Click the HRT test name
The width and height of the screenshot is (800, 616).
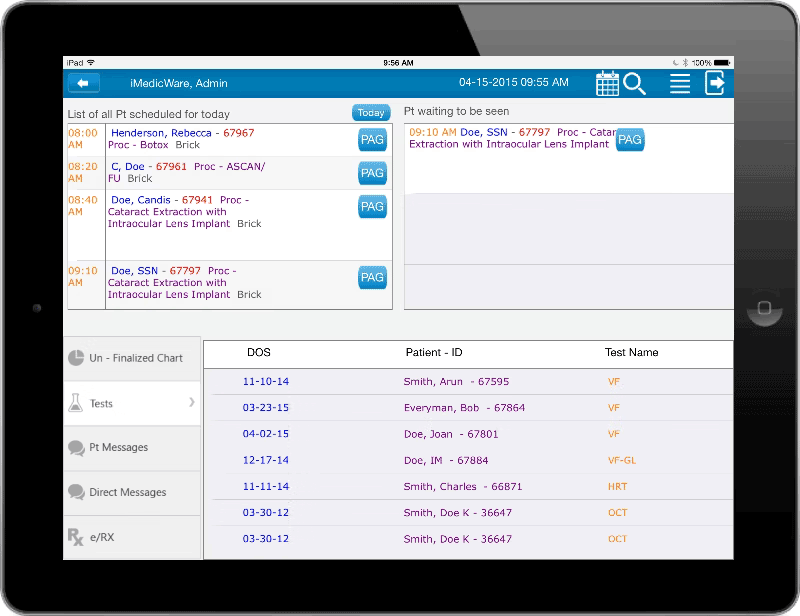(x=617, y=487)
